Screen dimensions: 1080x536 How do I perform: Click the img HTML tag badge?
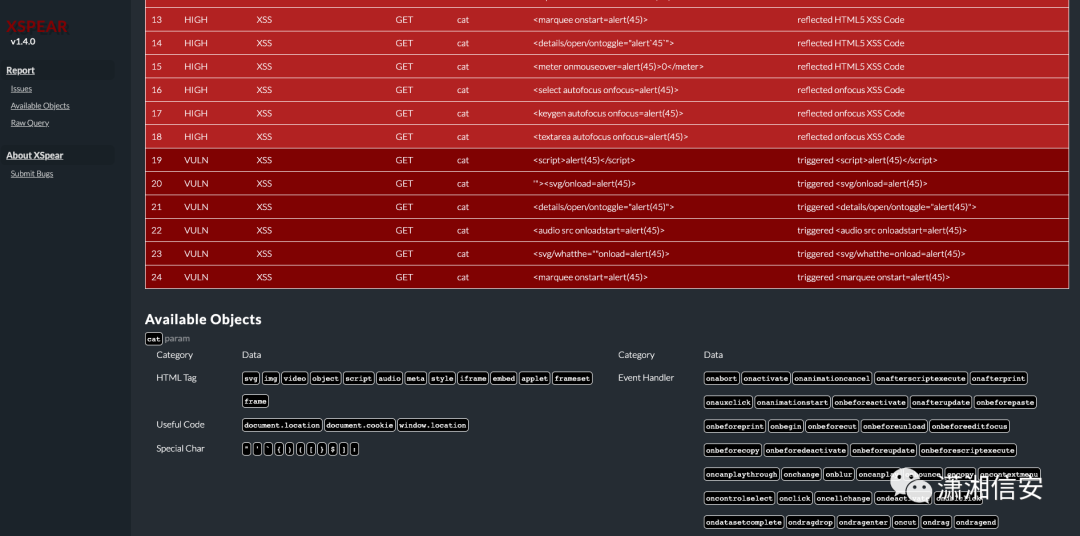coord(271,378)
